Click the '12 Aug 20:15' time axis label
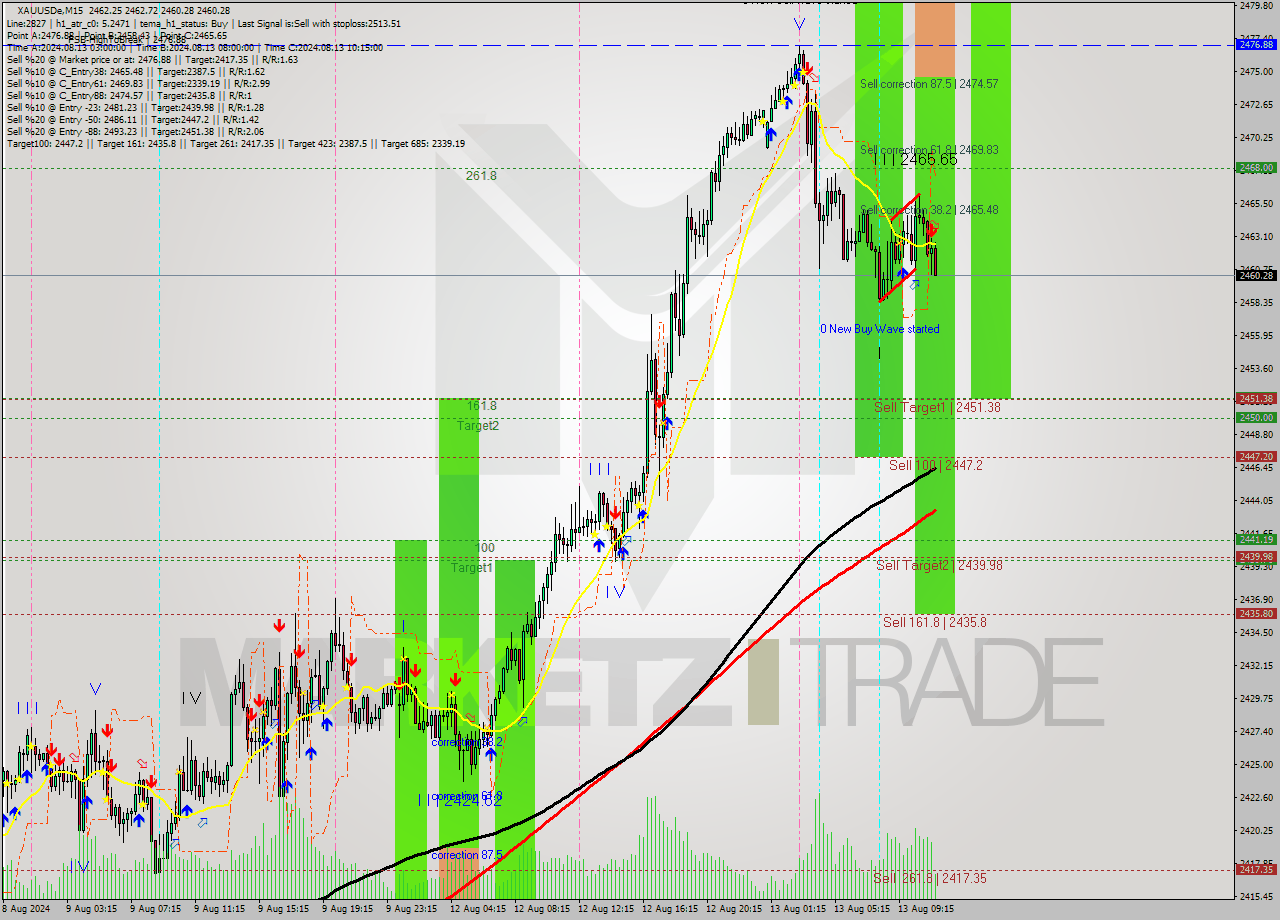The height and width of the screenshot is (920, 1280). tap(733, 909)
